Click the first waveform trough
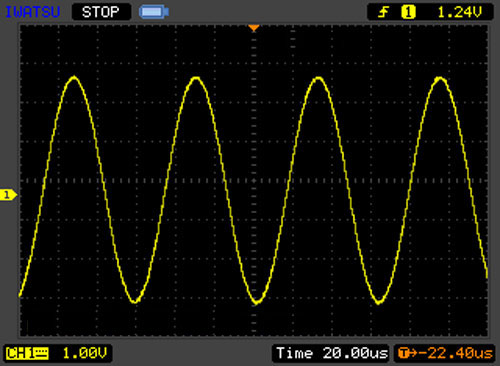Image resolution: width=500 pixels, height=366 pixels. pos(135,301)
